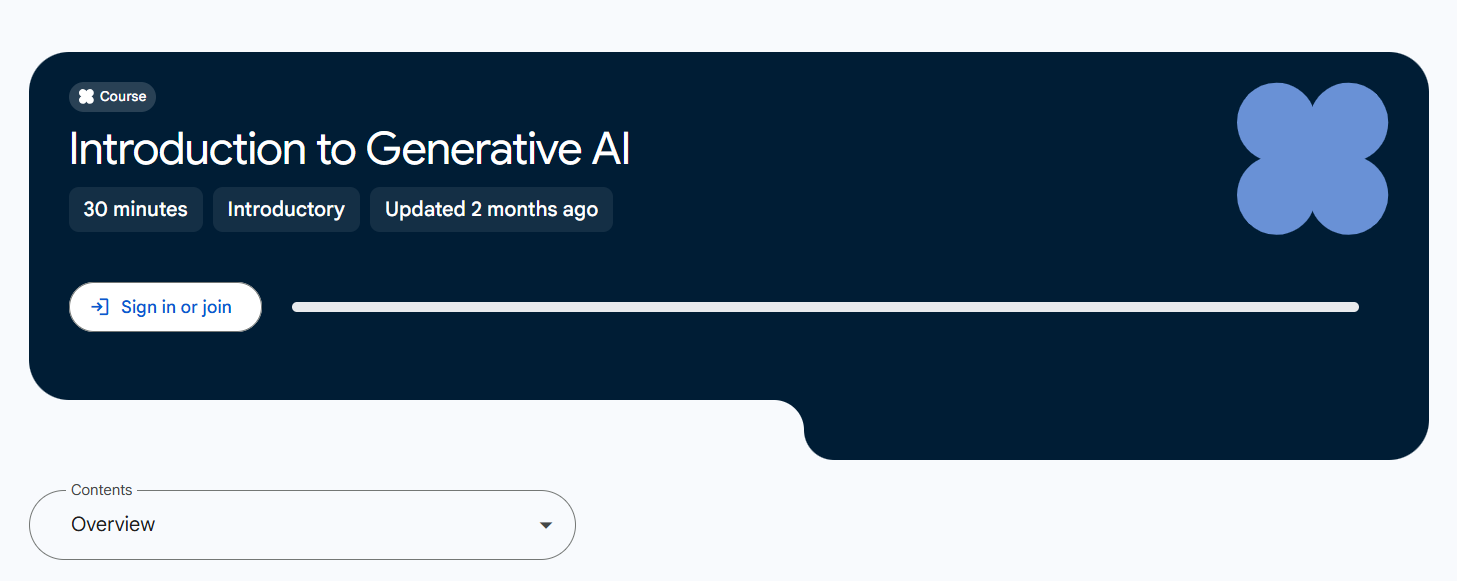Screen dimensions: 1457x581
Task: Click the Contents field label
Action: (102, 490)
